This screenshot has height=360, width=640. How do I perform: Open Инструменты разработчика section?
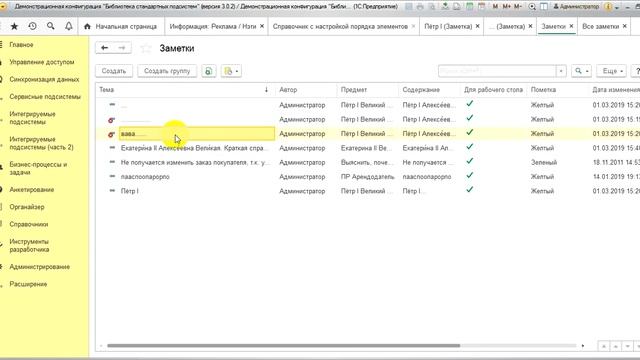tap(29, 245)
